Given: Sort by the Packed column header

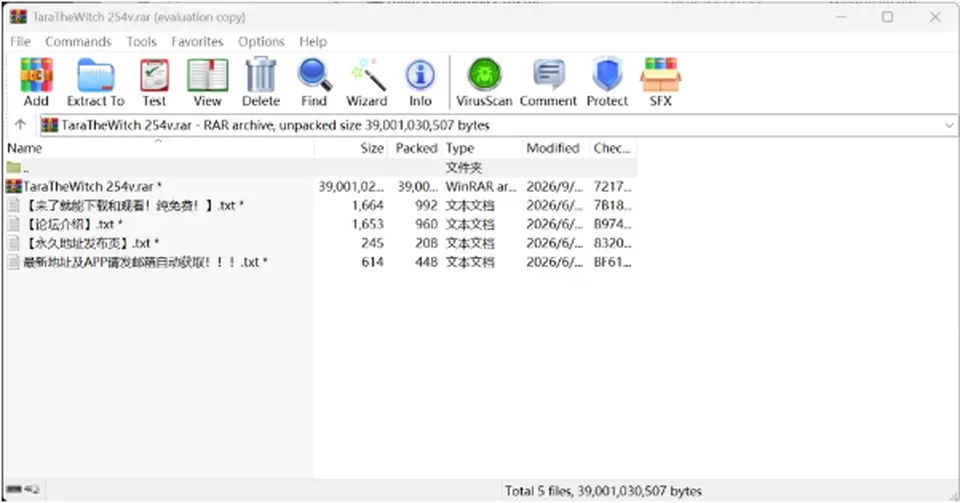Looking at the screenshot, I should pos(415,148).
